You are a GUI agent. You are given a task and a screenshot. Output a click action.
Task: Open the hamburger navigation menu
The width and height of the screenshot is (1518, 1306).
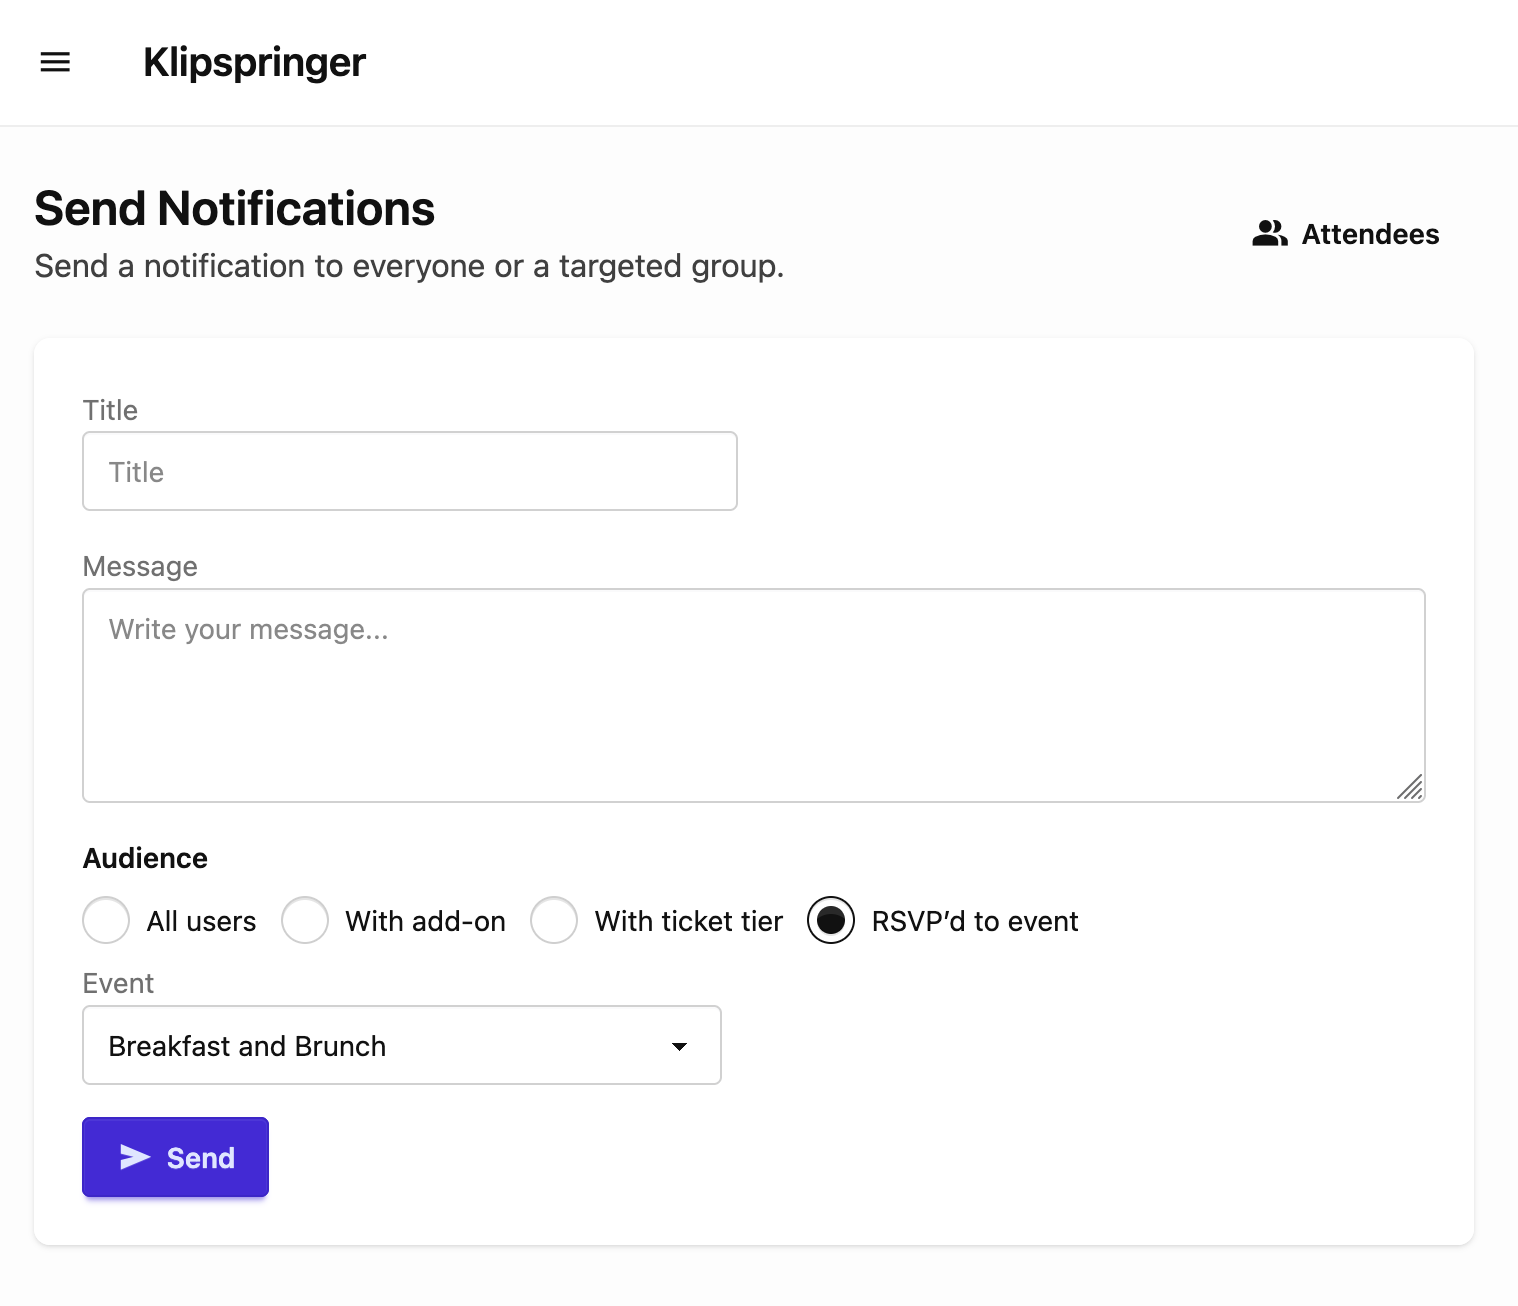click(55, 62)
